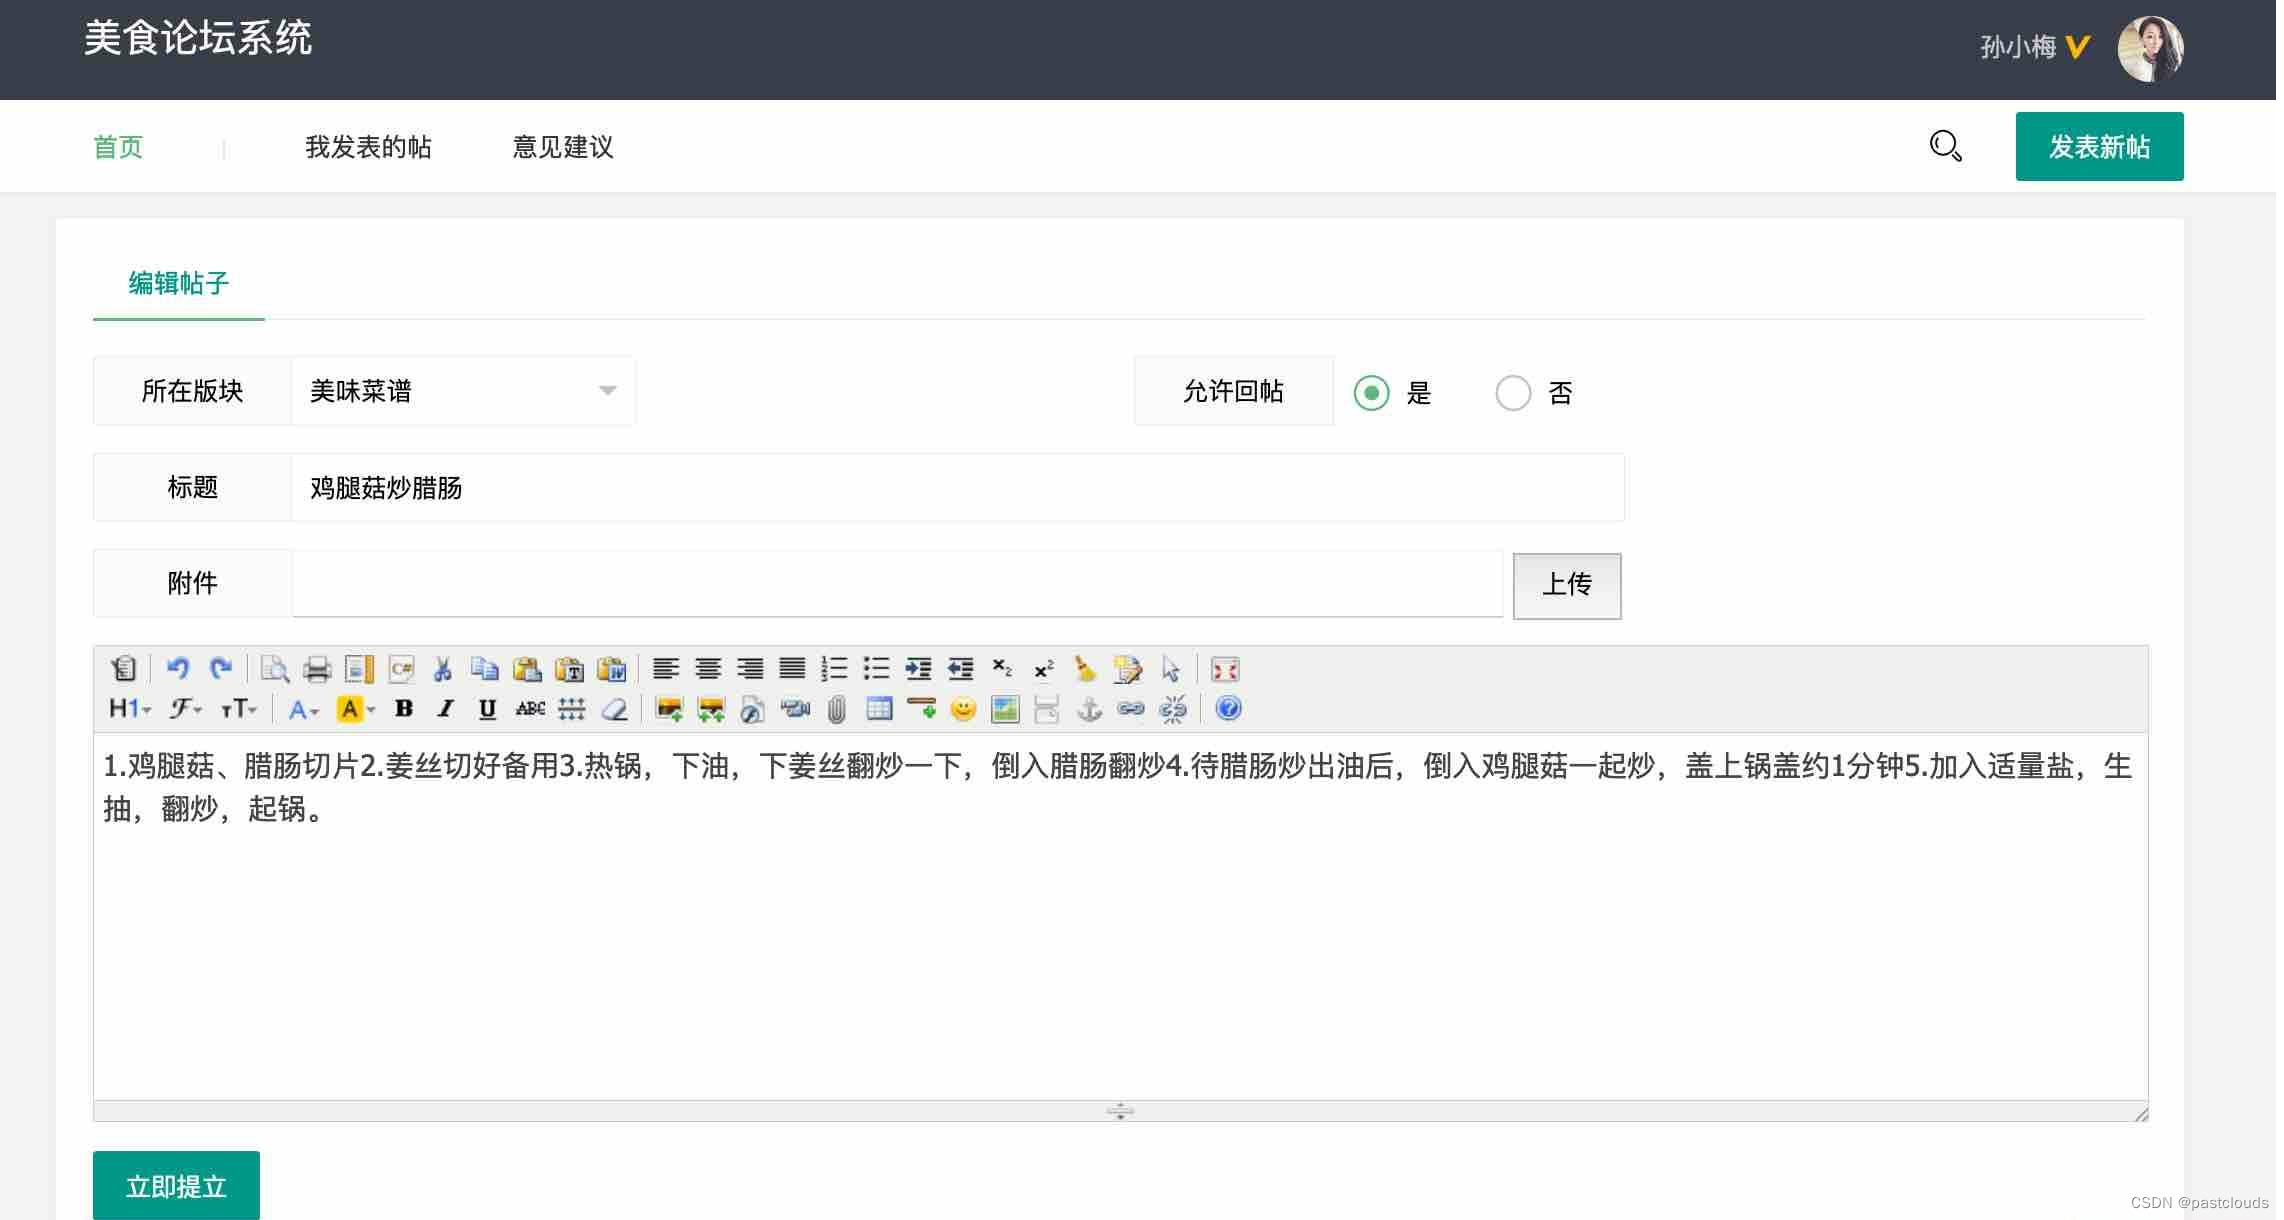Viewport: 2284px width, 1220px height.
Task: Click the search magnifier icon in navbar
Action: pos(1945,147)
